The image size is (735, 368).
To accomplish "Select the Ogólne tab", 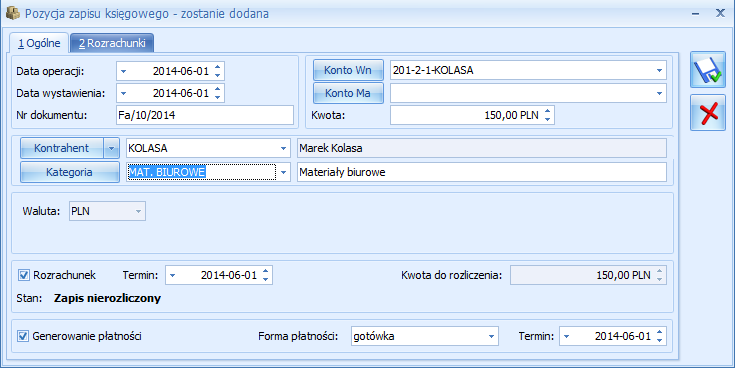I will [x=39, y=43].
